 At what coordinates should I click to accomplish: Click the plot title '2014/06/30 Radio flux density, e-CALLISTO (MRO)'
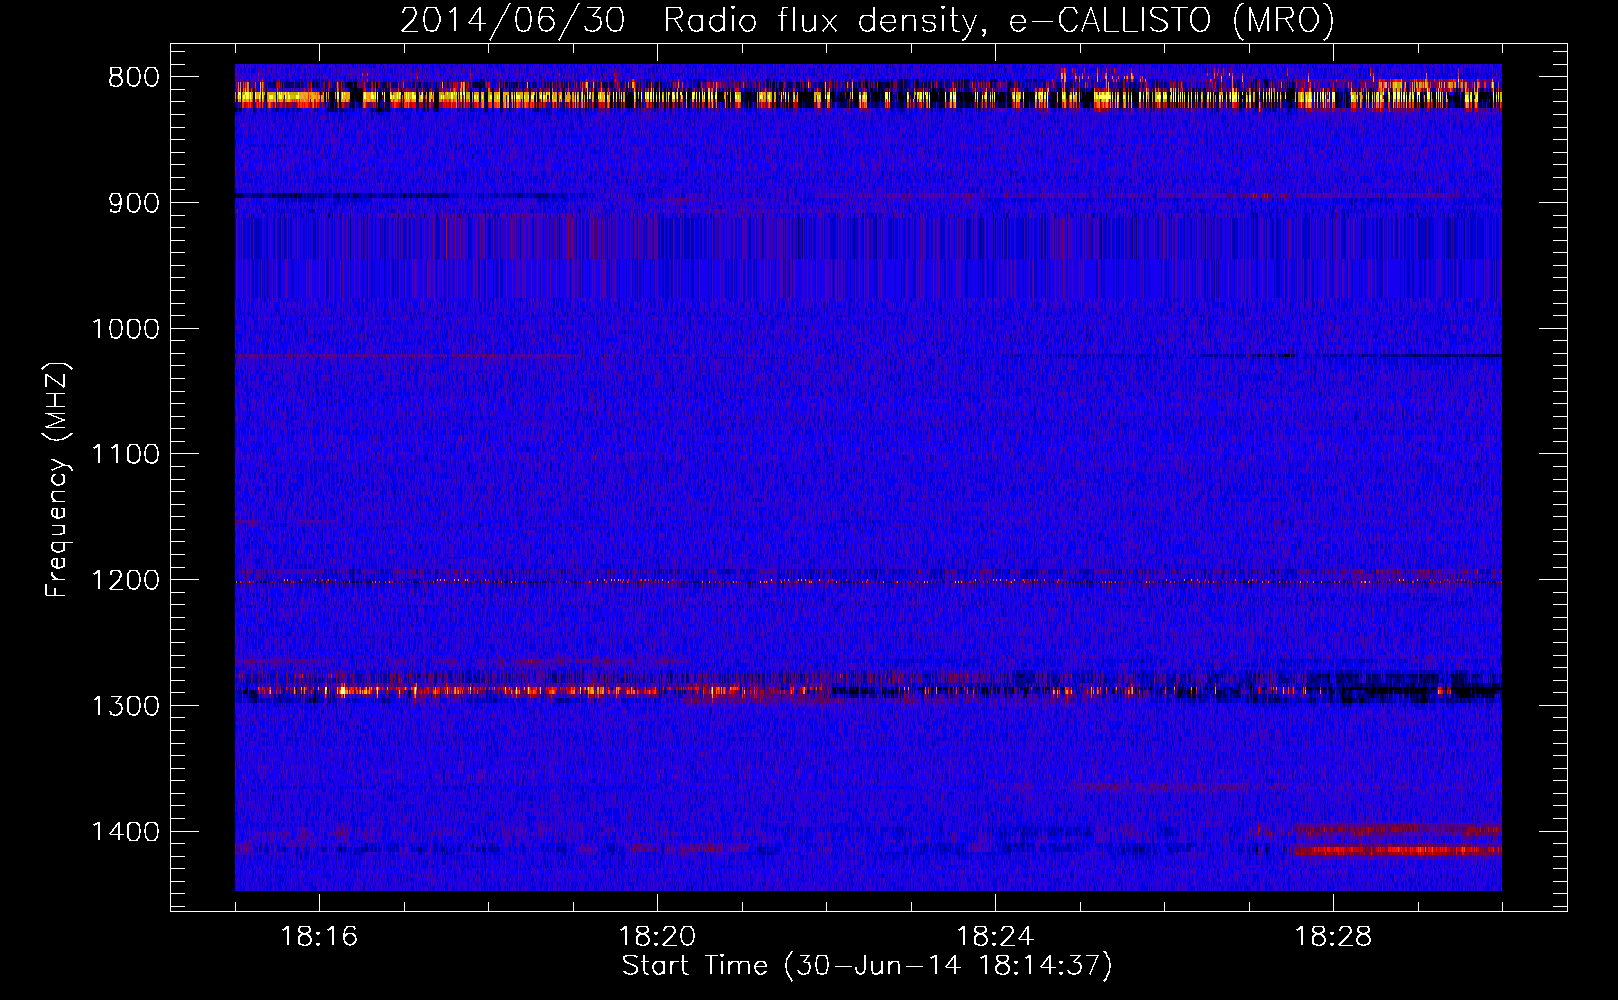[867, 21]
